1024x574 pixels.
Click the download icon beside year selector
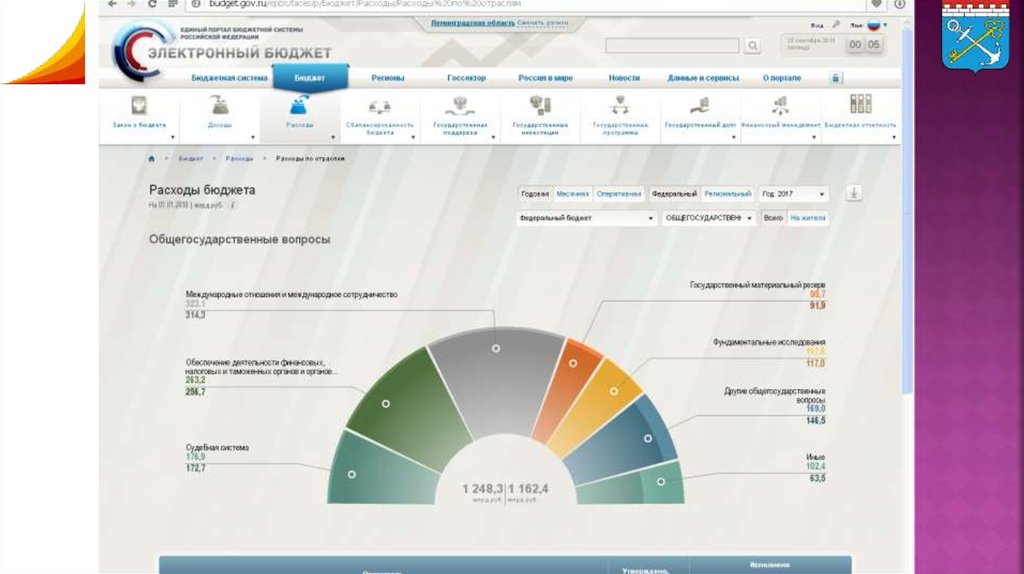pos(854,194)
